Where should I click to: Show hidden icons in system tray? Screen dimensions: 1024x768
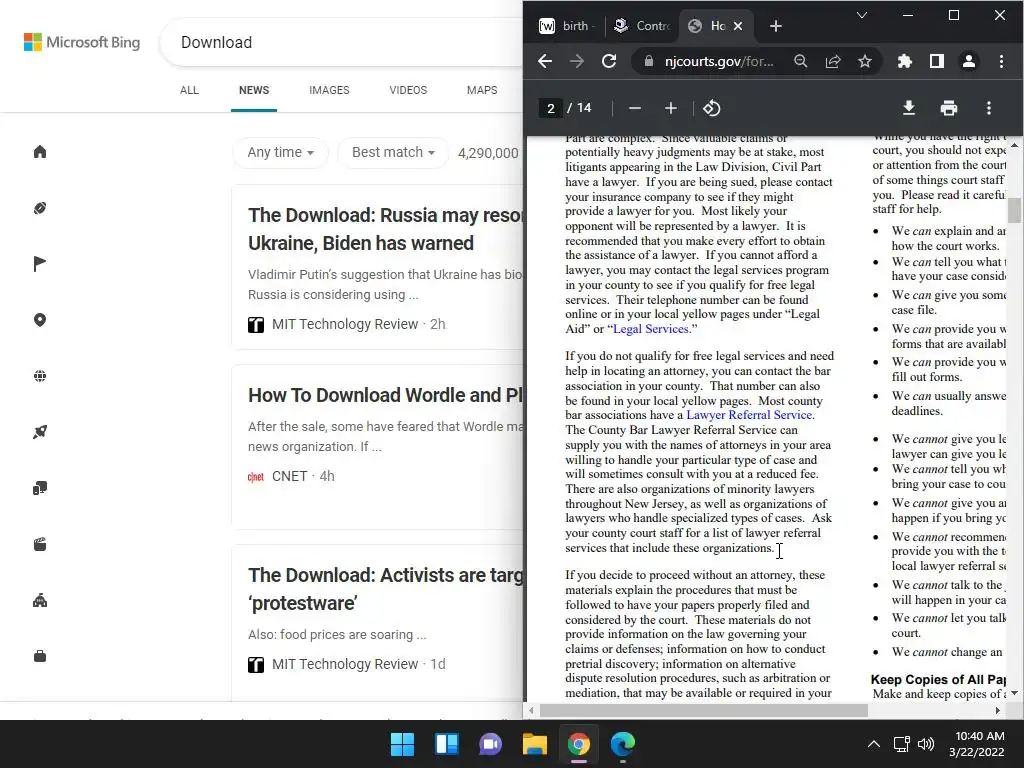[874, 744]
